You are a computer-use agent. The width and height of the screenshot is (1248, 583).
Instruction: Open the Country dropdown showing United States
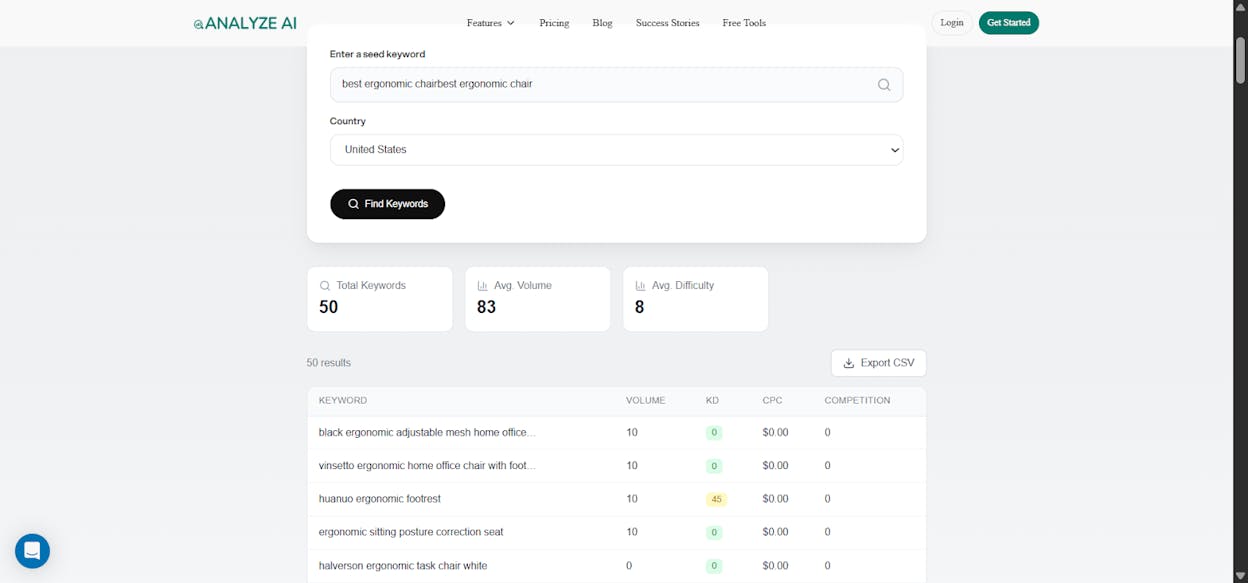(616, 150)
